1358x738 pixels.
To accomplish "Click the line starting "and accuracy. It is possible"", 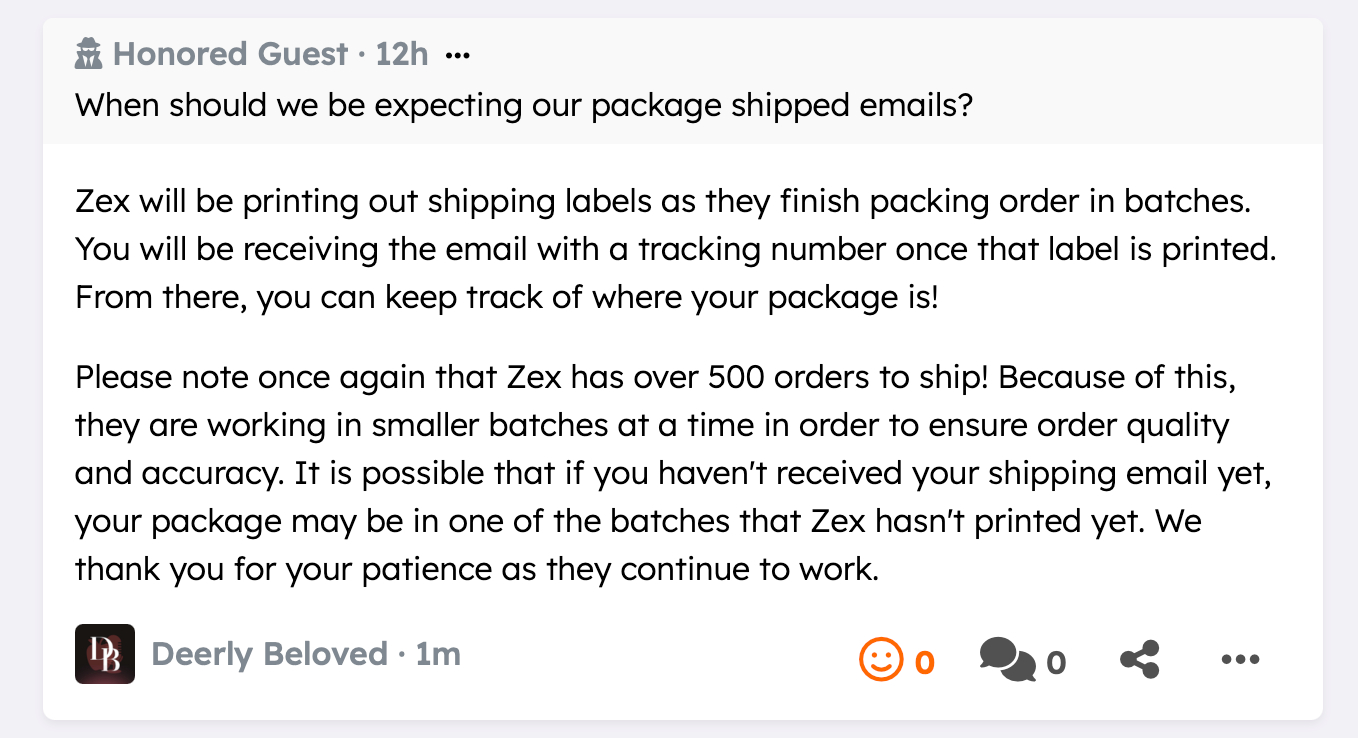I will pyautogui.click(x=672, y=474).
